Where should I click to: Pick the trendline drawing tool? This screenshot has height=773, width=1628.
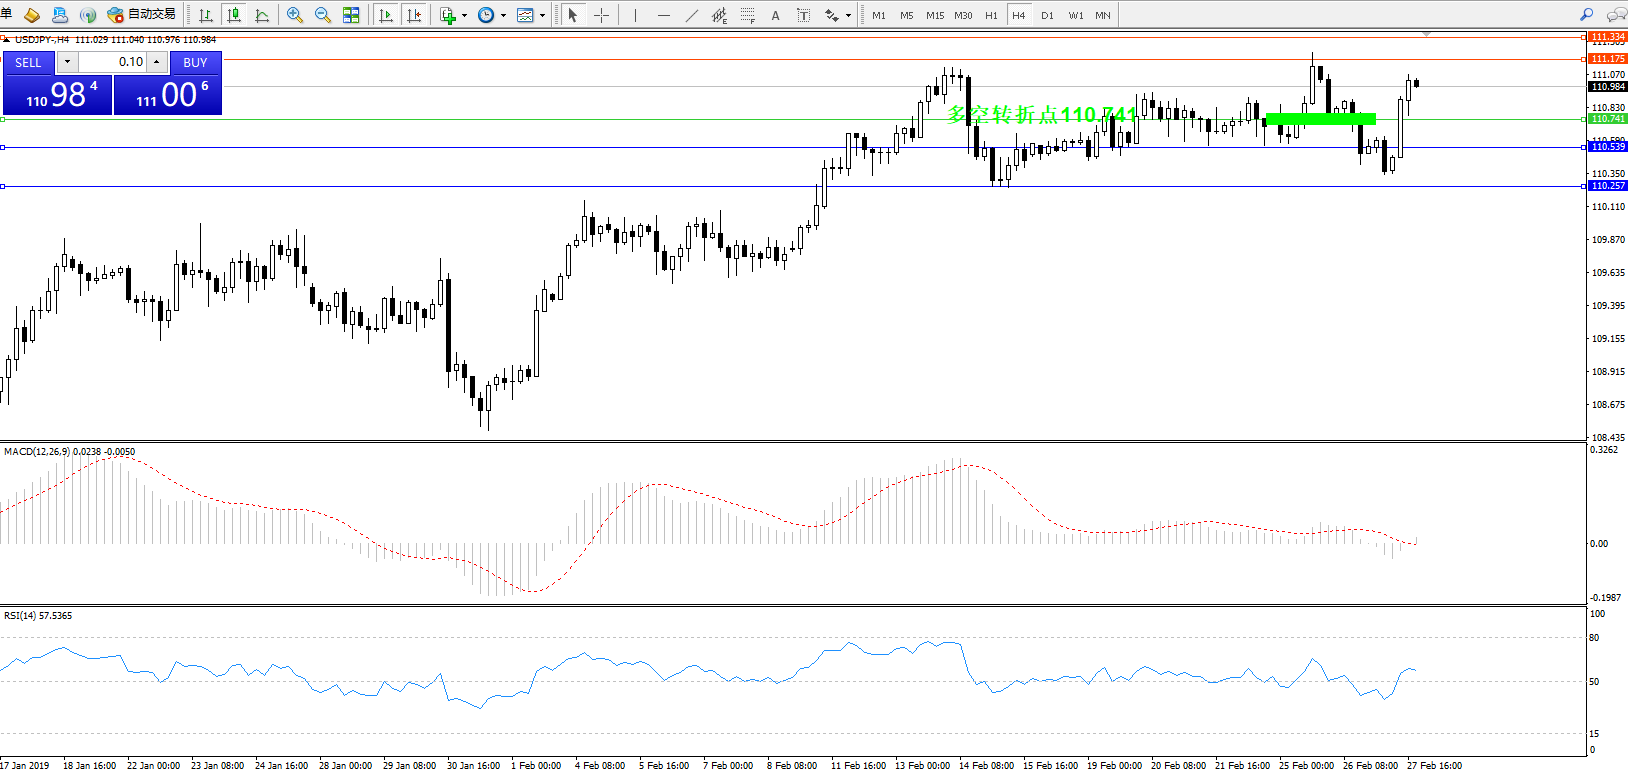pyautogui.click(x=692, y=15)
